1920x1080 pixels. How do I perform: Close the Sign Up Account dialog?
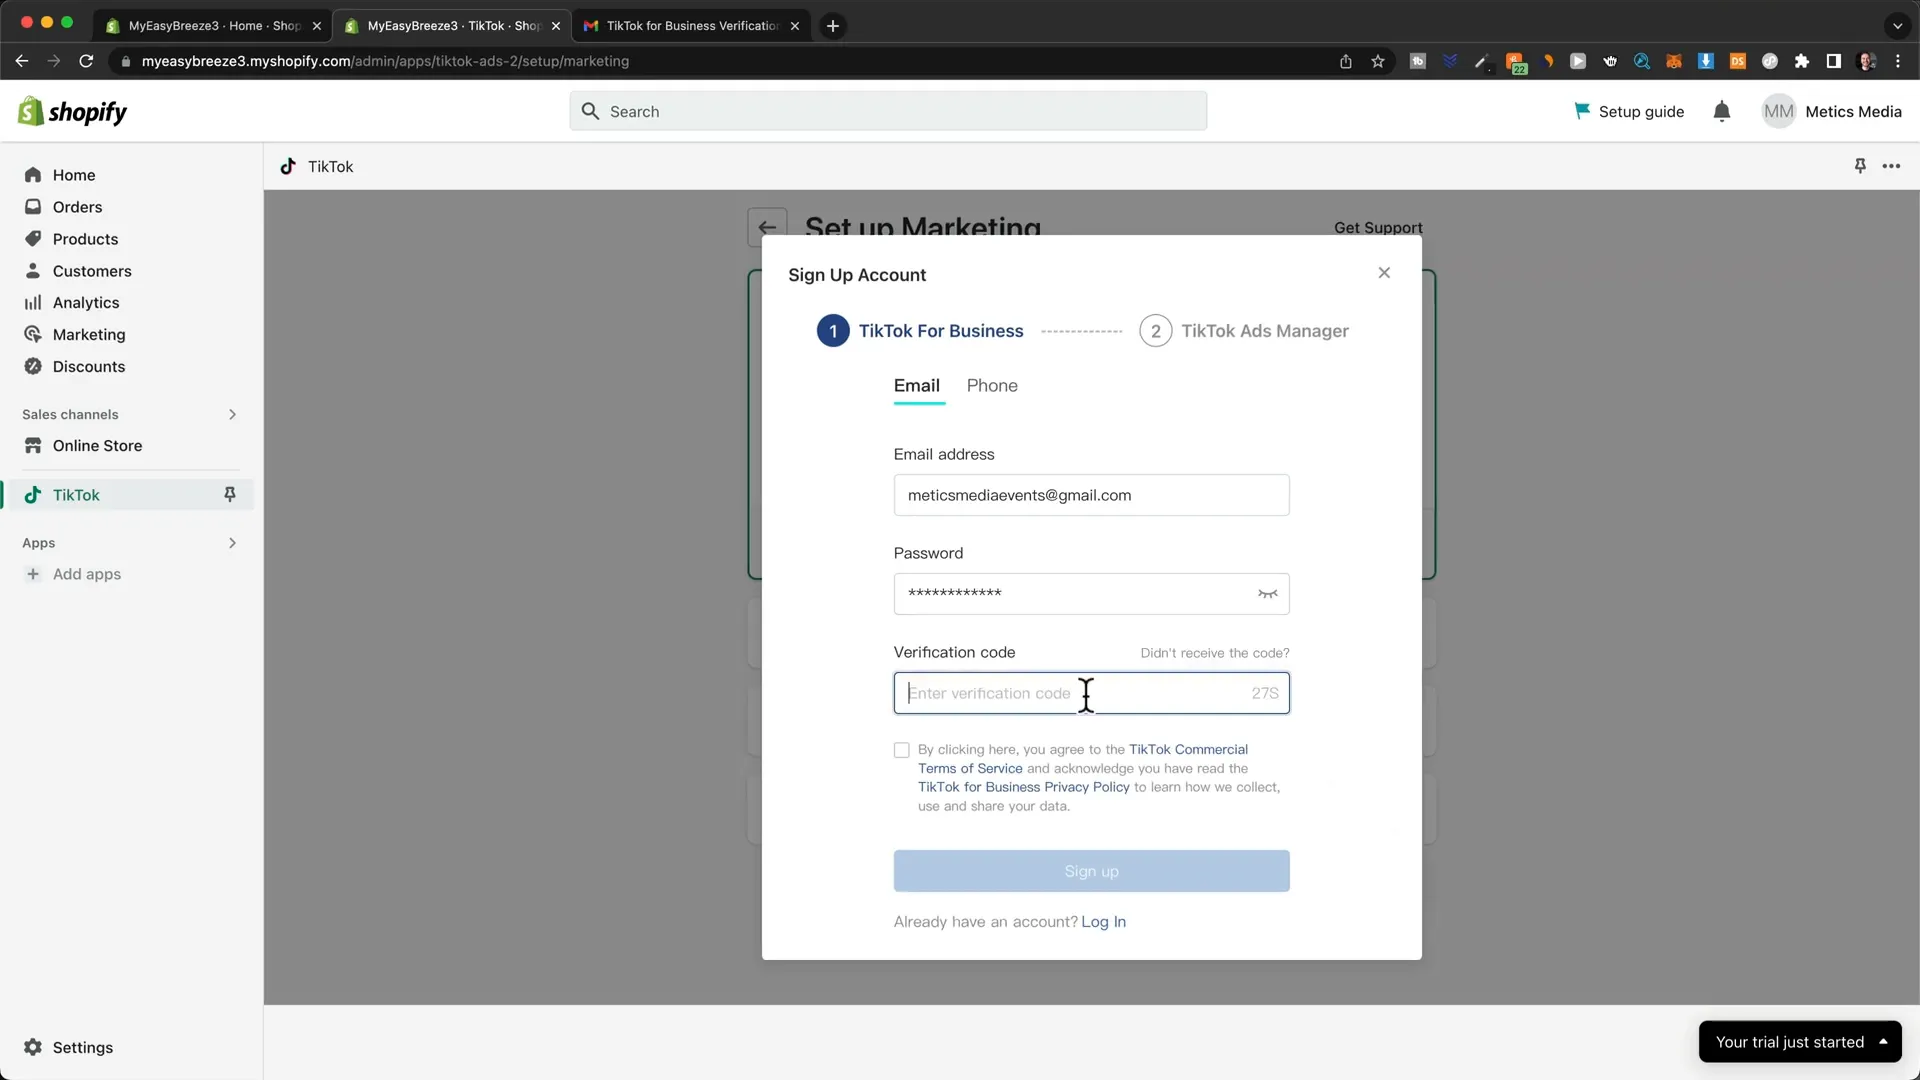[x=1384, y=272]
